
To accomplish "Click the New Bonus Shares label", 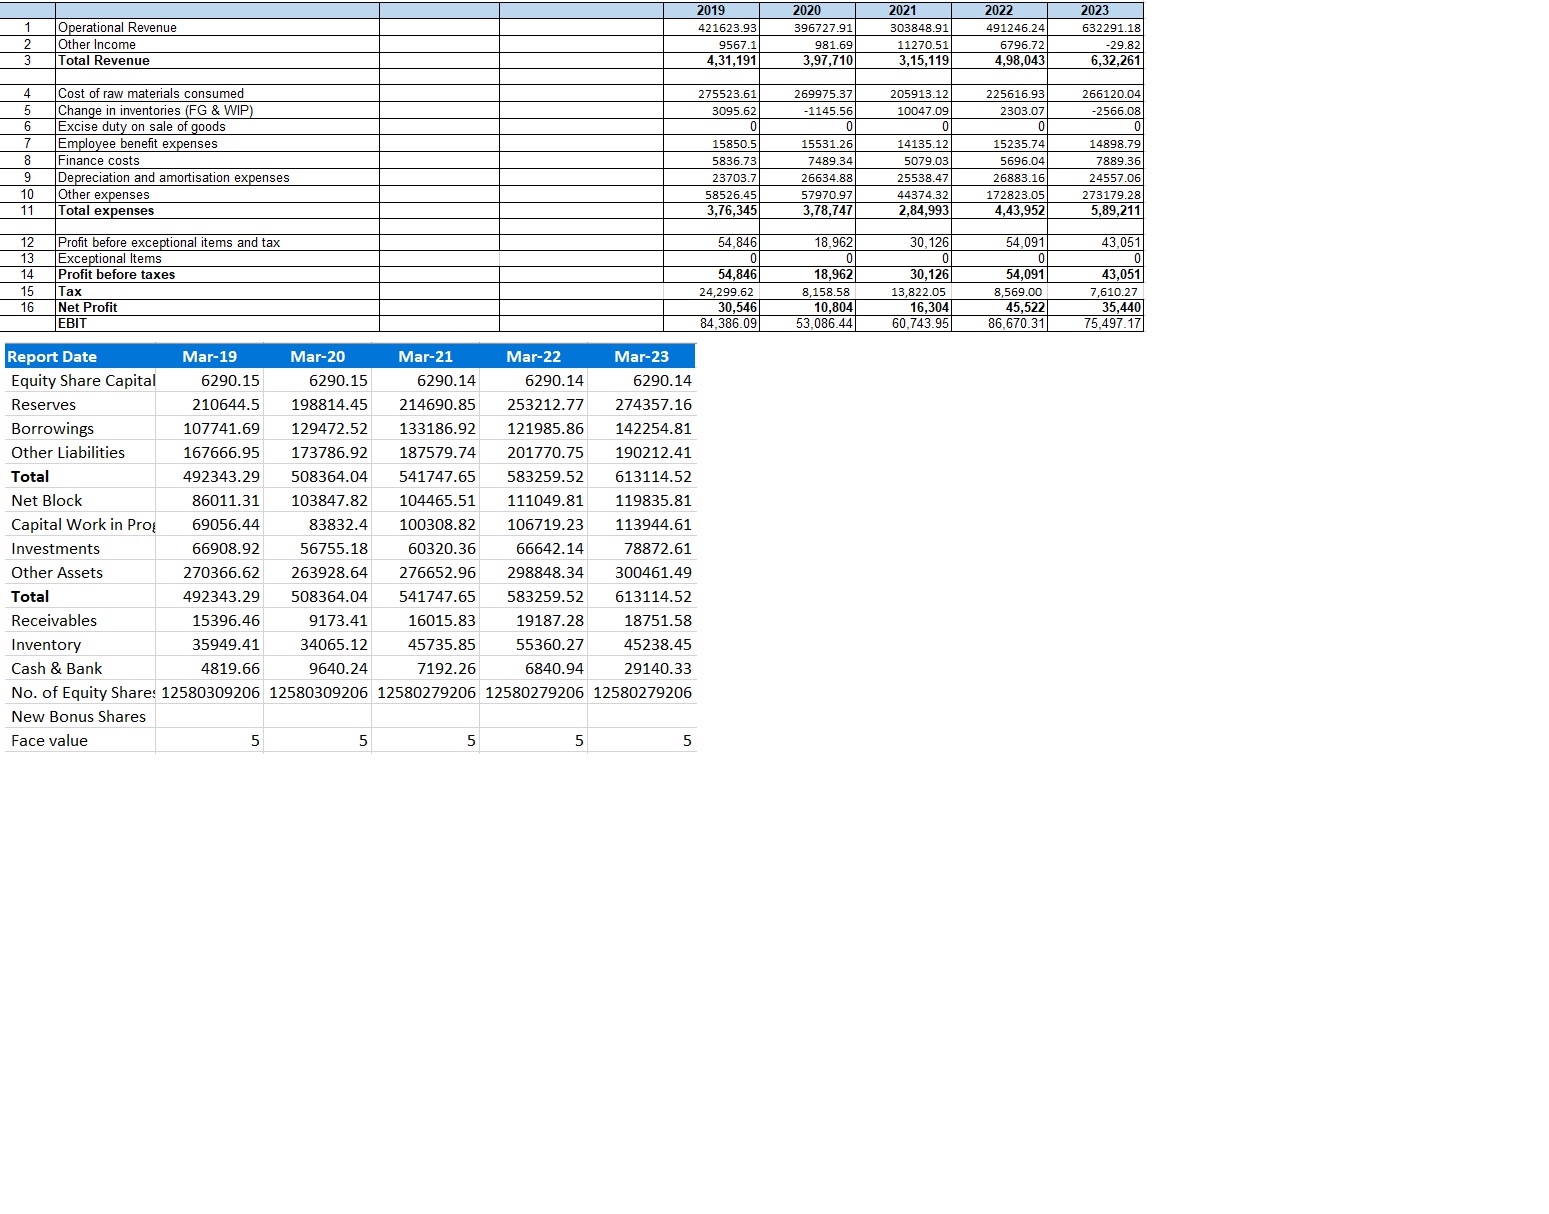I will [x=78, y=716].
